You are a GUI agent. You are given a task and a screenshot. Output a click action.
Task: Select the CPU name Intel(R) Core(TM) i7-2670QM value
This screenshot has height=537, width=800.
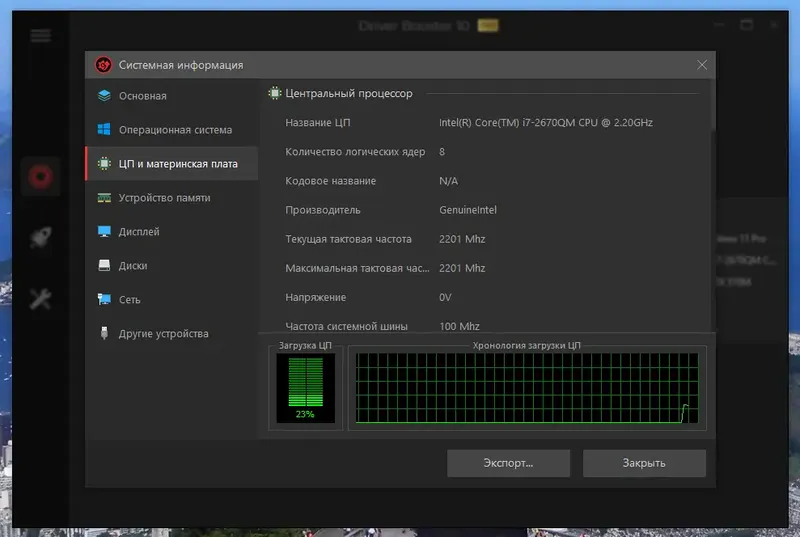coord(546,122)
